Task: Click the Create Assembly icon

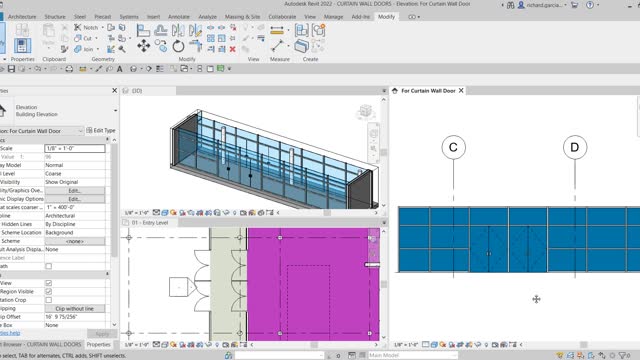Action: tap(302, 30)
